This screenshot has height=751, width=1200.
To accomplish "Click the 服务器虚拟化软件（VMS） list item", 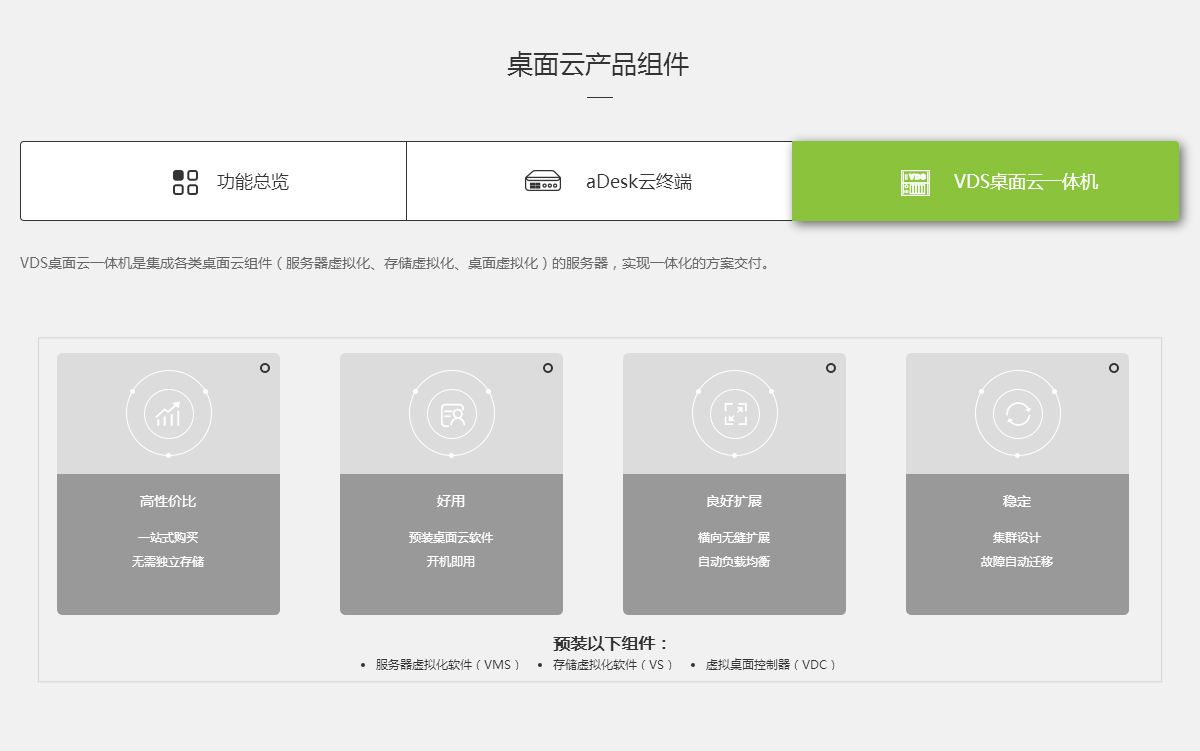I will tap(448, 664).
